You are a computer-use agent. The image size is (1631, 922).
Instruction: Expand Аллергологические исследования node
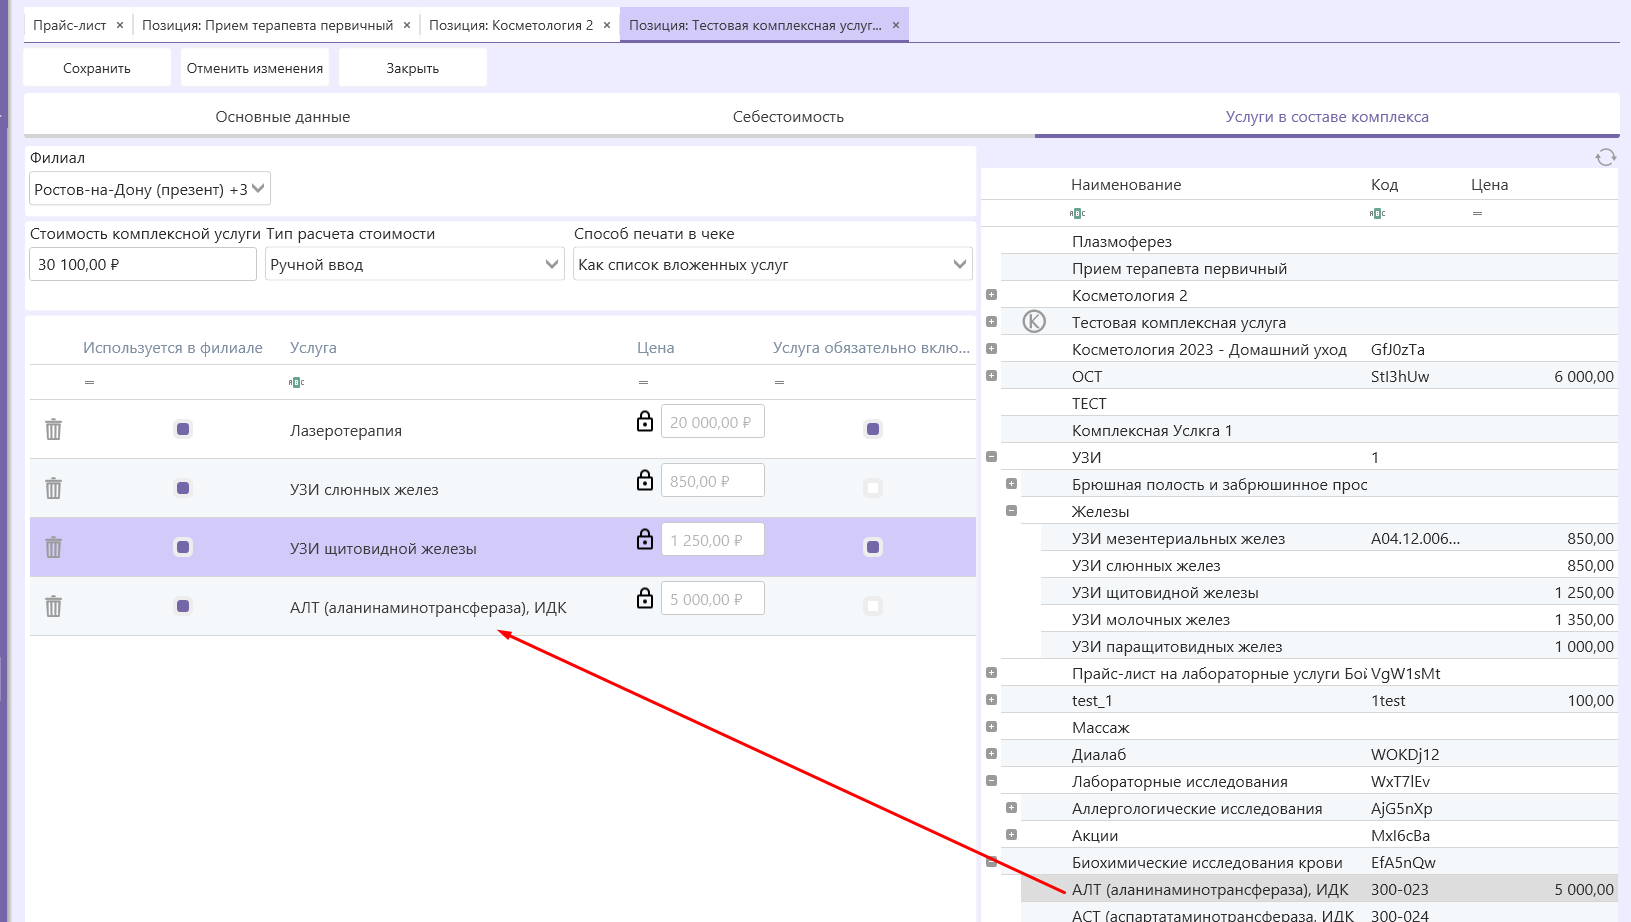coord(1011,808)
